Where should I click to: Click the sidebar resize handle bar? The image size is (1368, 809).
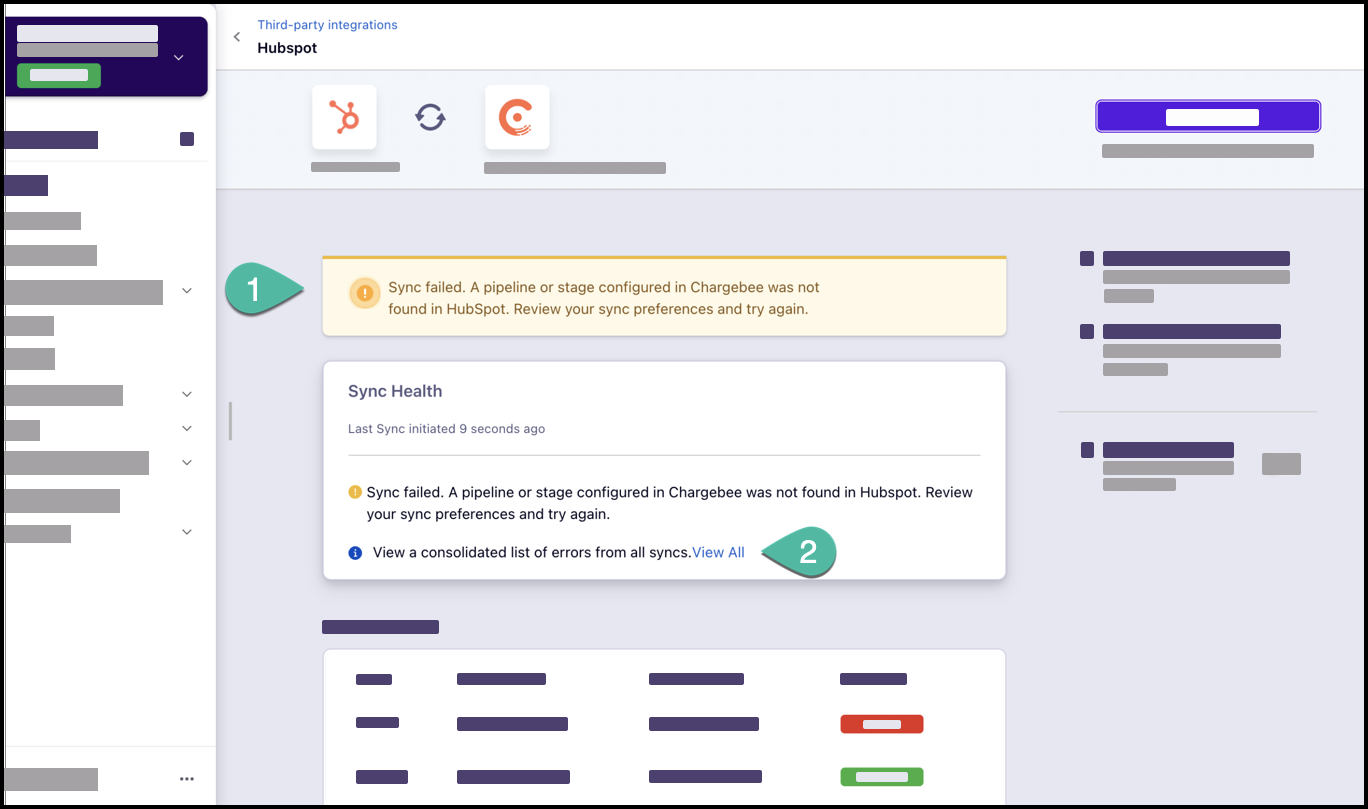[x=230, y=421]
